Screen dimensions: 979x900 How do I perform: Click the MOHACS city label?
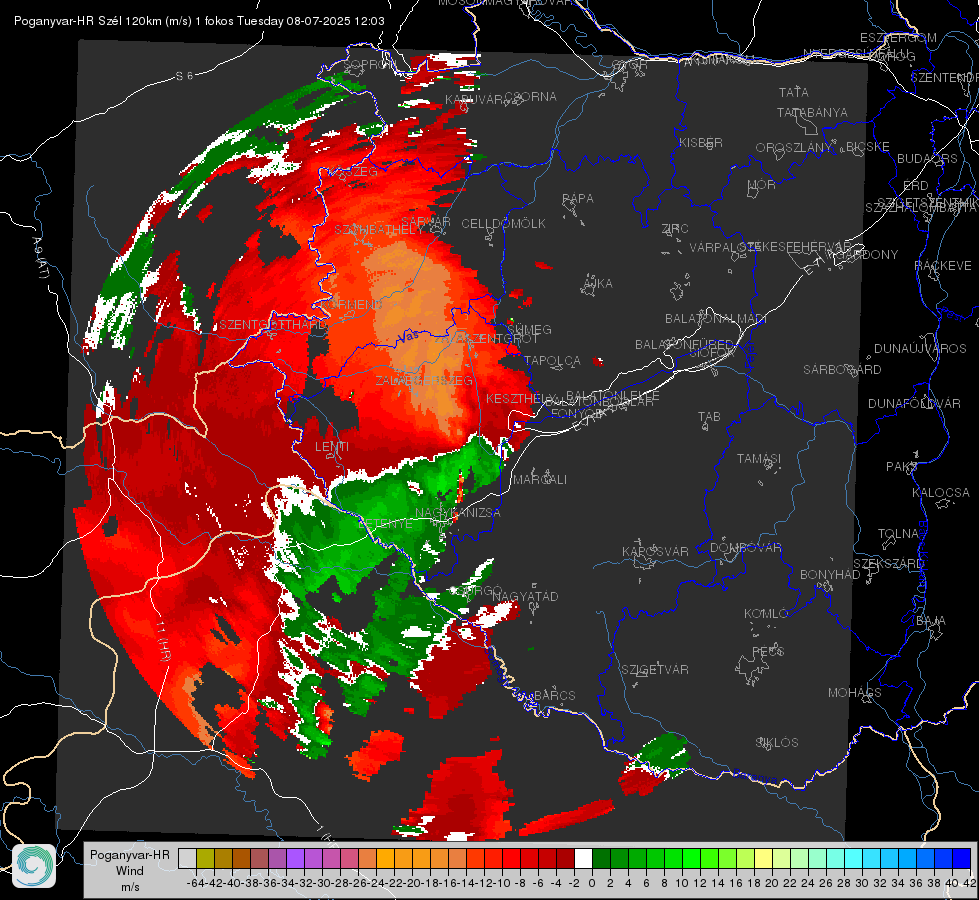click(x=855, y=692)
